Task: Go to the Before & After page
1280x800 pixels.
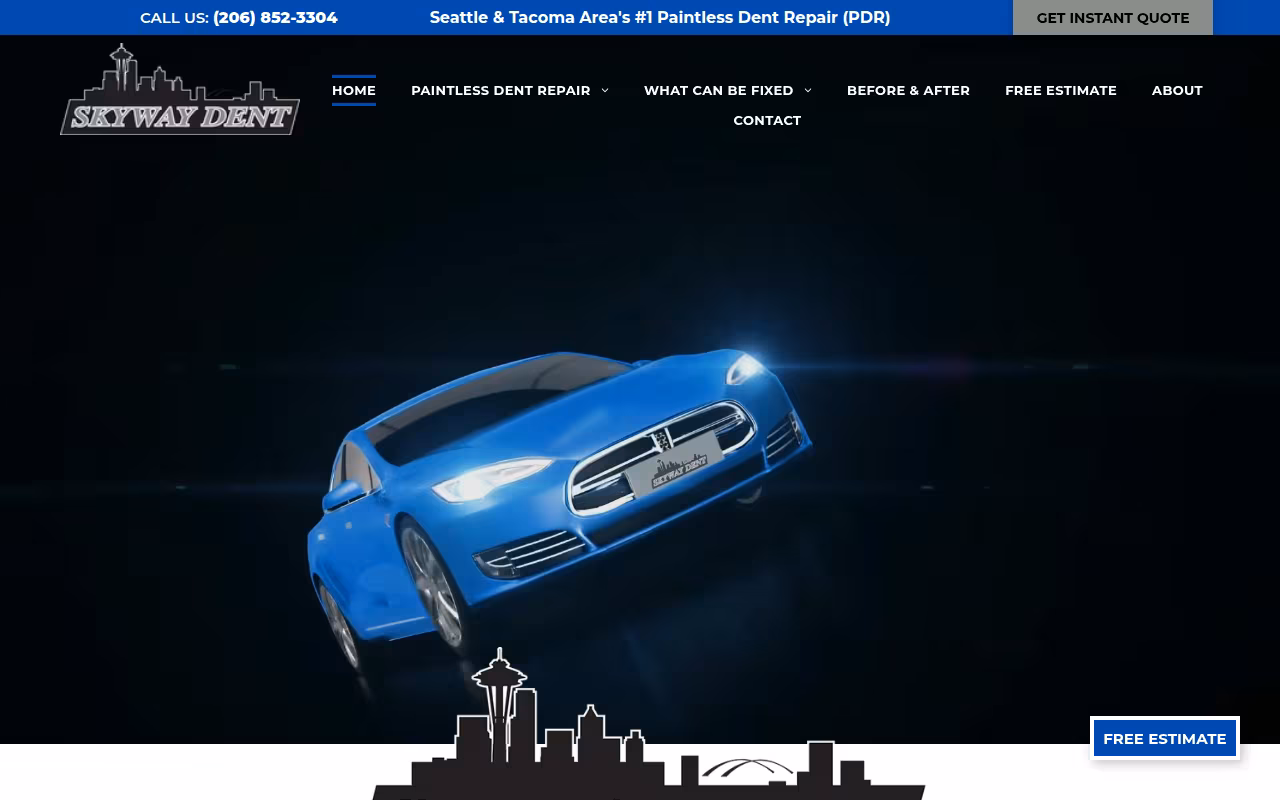Action: tap(908, 90)
